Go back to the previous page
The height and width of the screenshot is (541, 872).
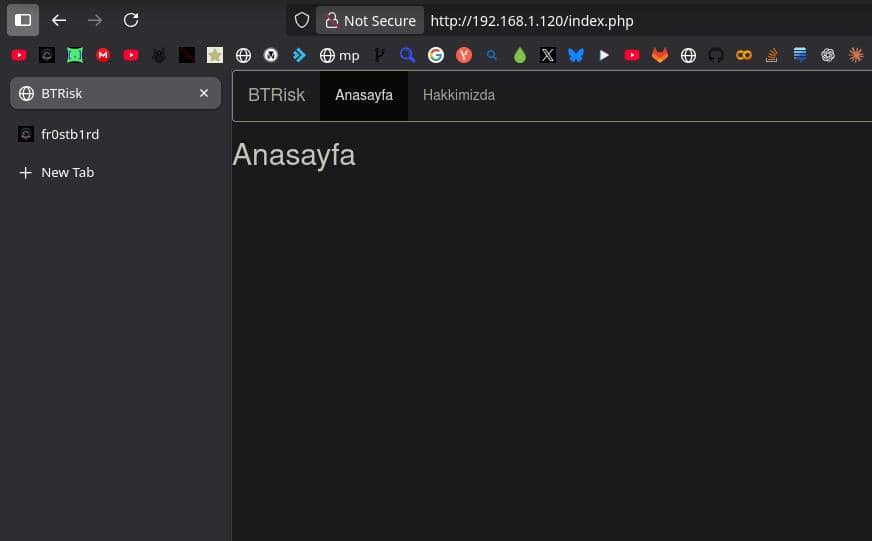[x=59, y=20]
